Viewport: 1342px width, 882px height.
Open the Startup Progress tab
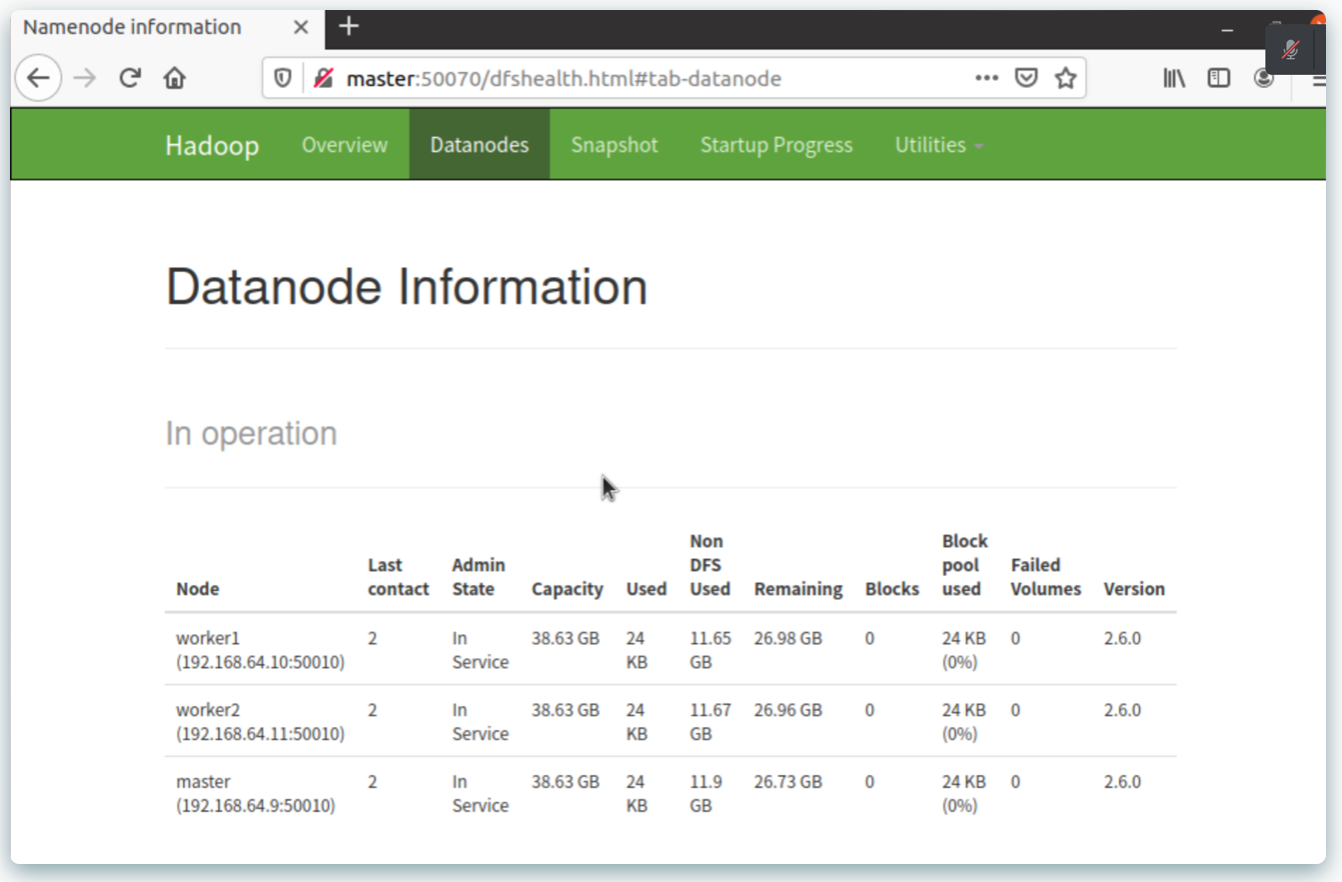(x=777, y=144)
